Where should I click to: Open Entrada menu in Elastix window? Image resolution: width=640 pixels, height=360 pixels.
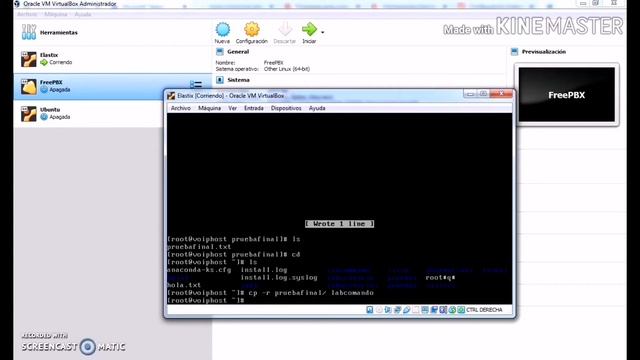[253, 108]
